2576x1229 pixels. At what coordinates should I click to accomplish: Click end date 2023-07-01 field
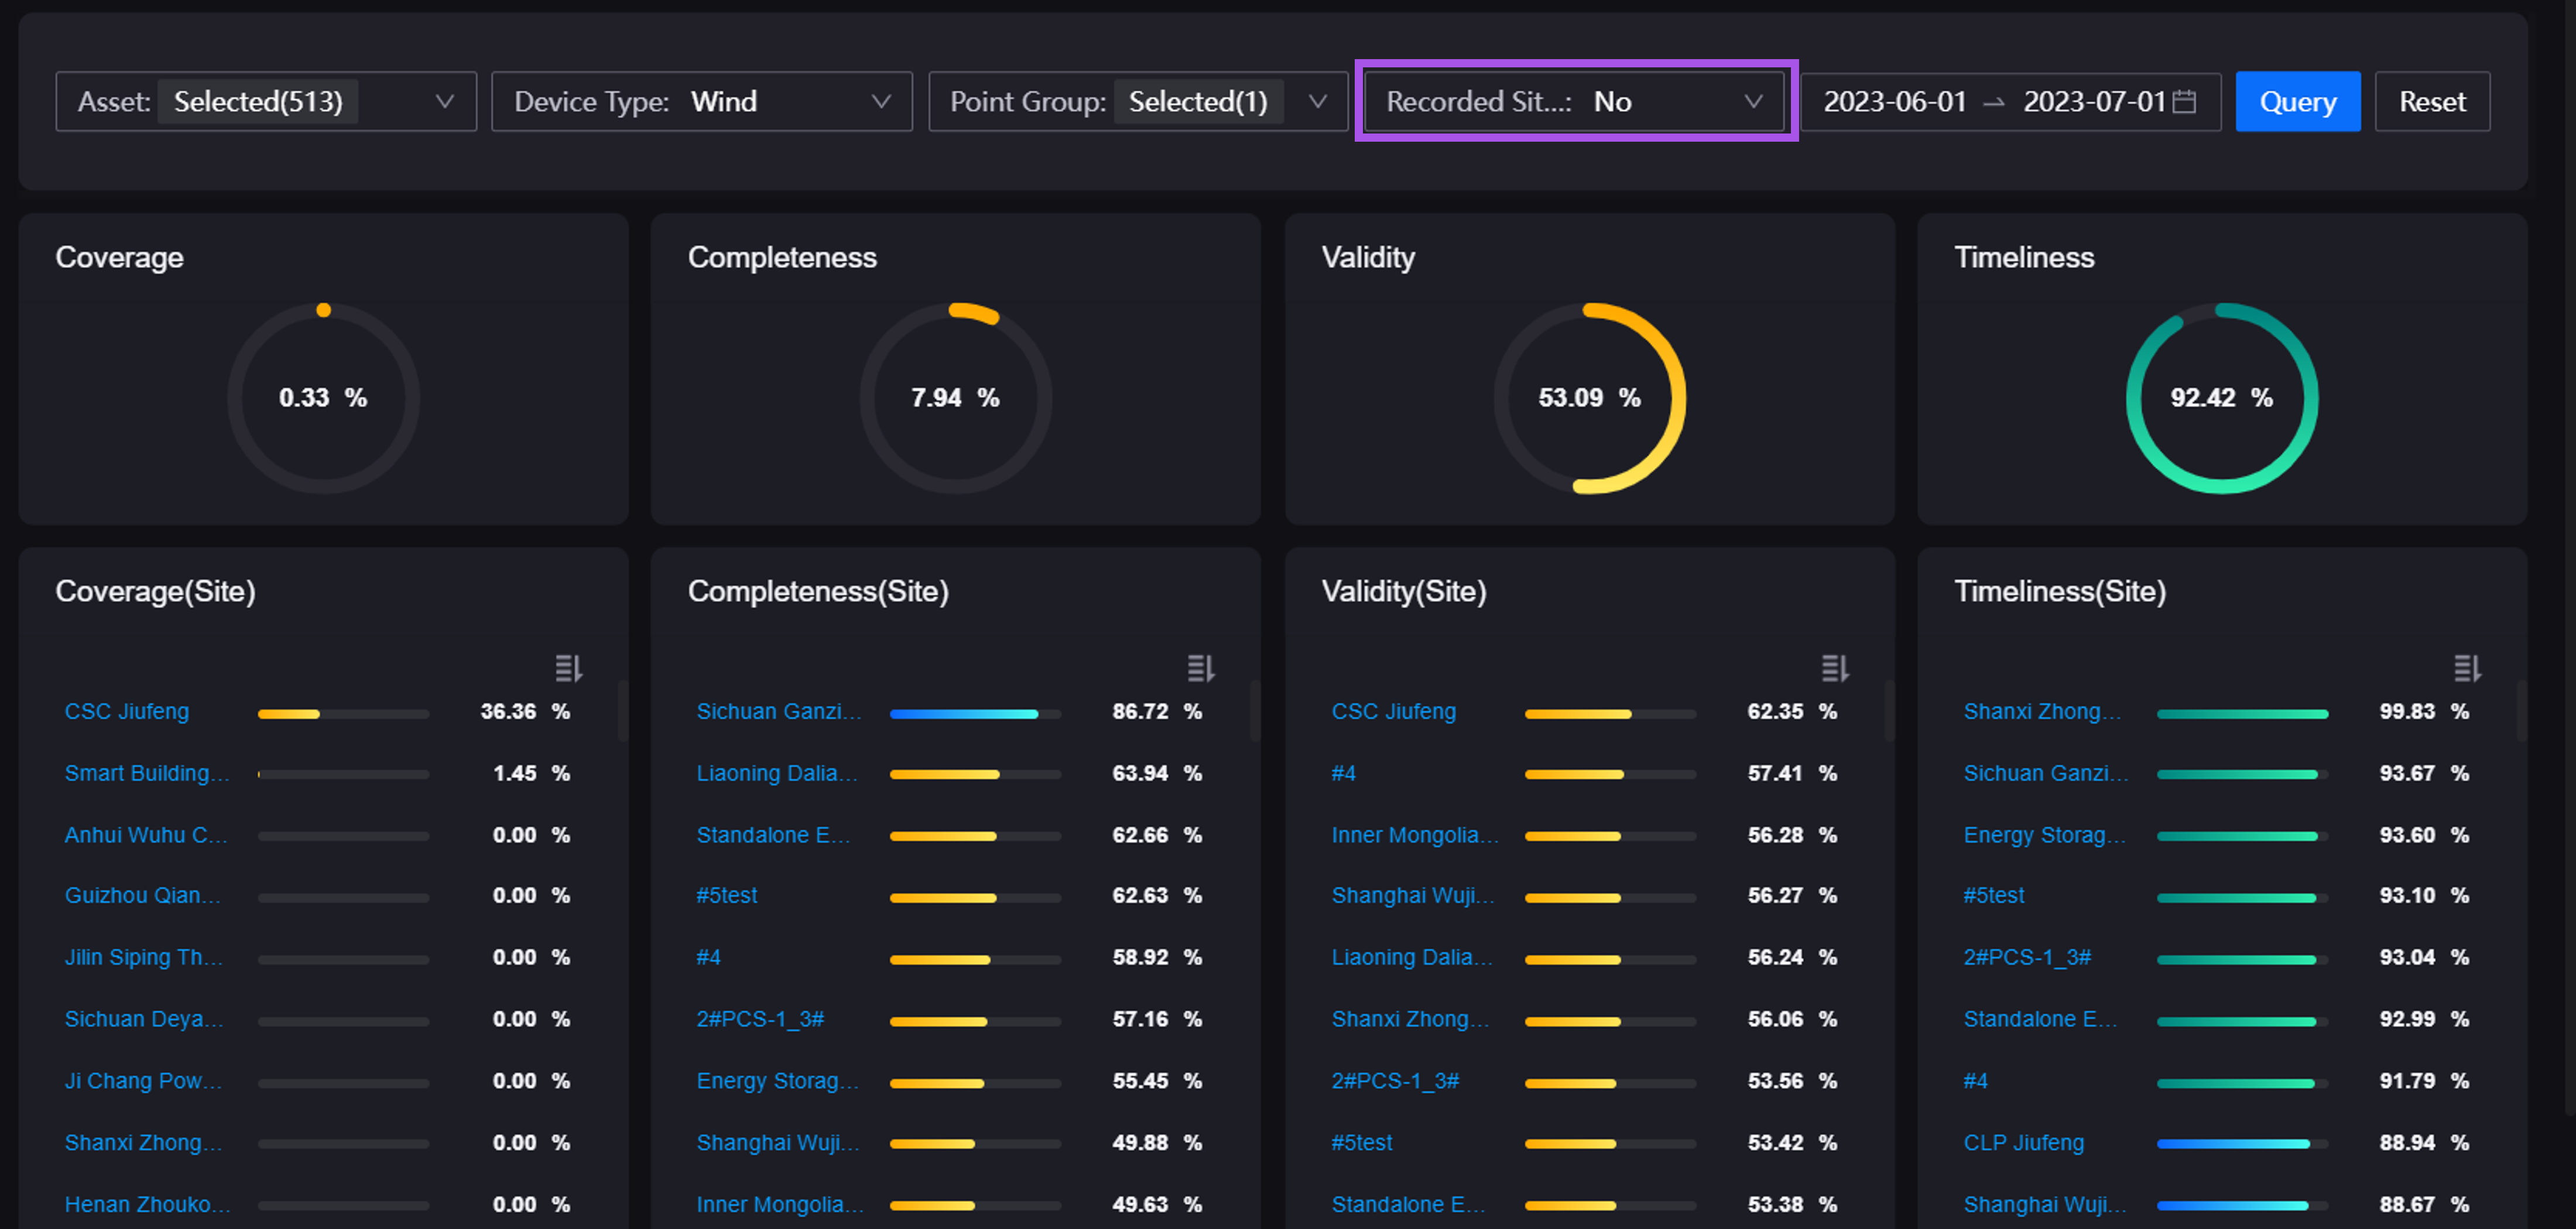(x=2093, y=102)
